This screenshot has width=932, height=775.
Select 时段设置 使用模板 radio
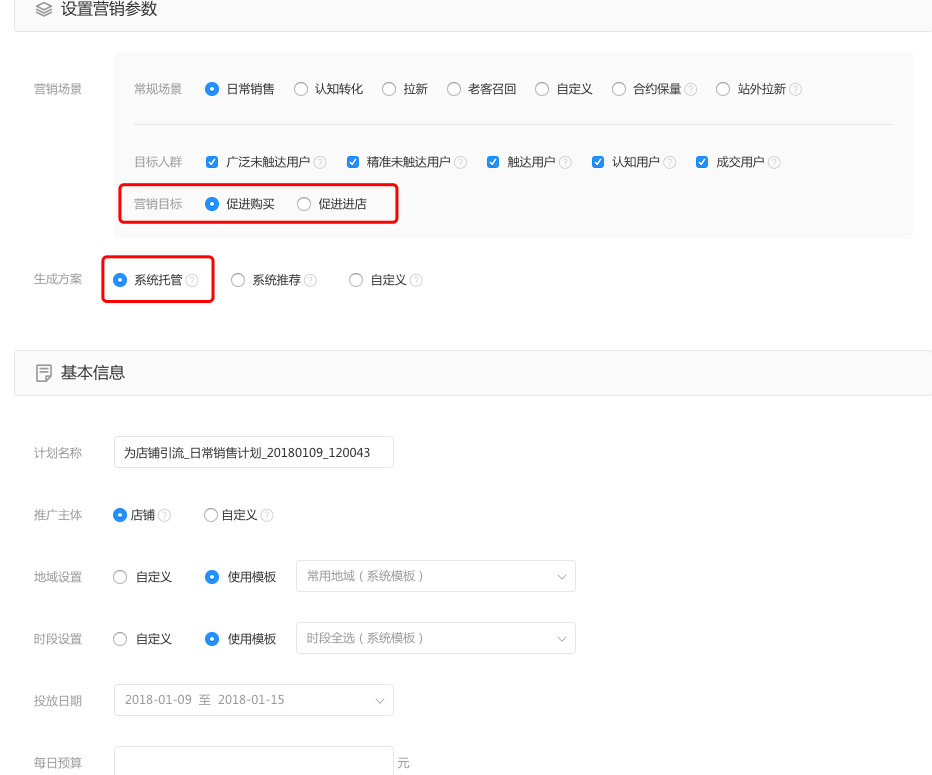(212, 639)
